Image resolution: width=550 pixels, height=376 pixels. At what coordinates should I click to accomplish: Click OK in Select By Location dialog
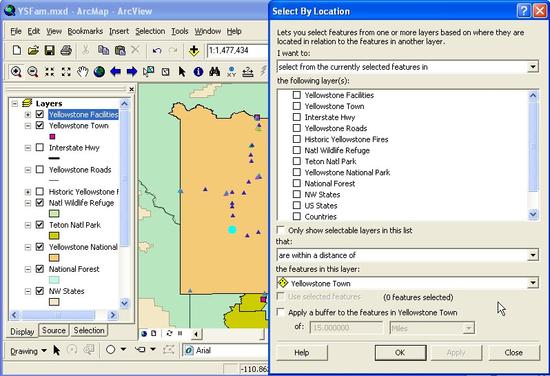tap(400, 352)
